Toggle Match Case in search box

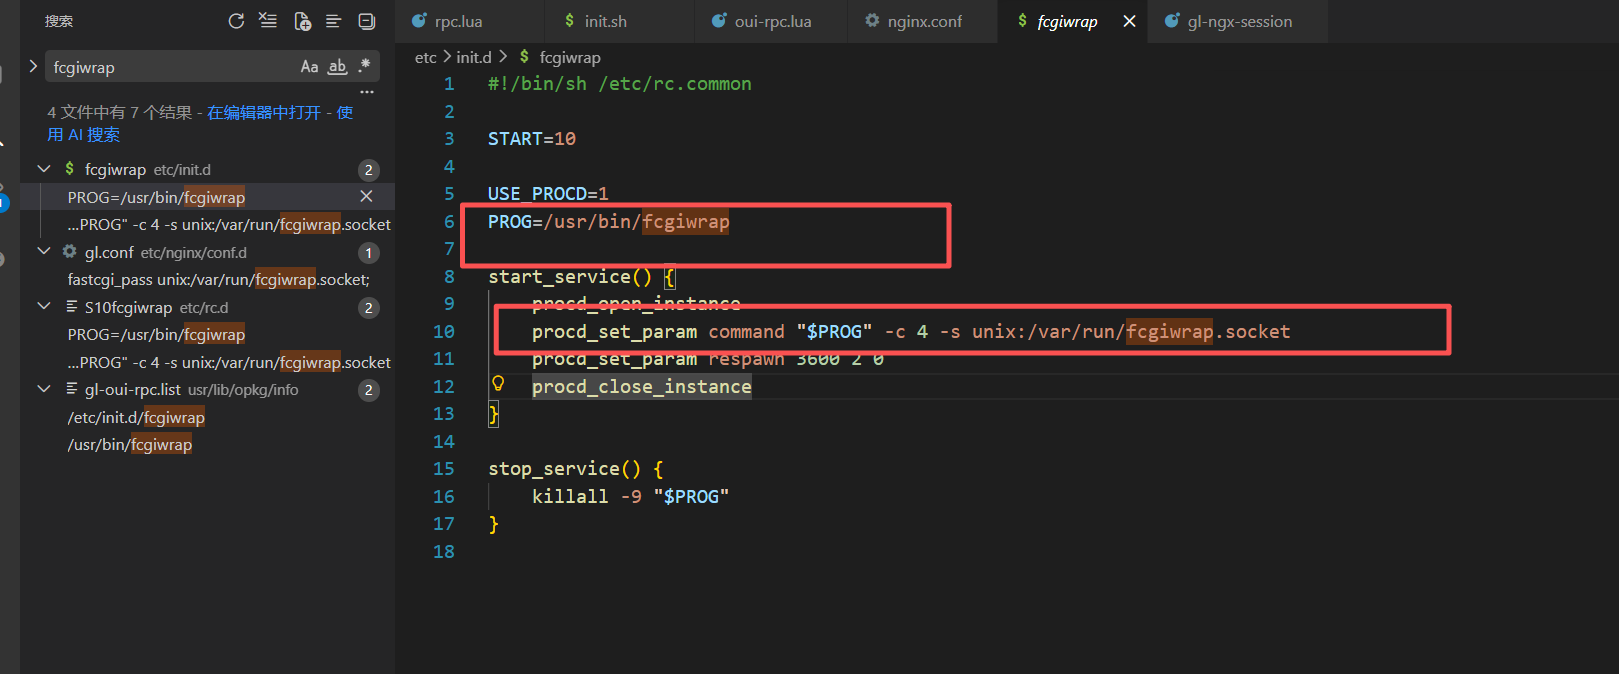(310, 67)
